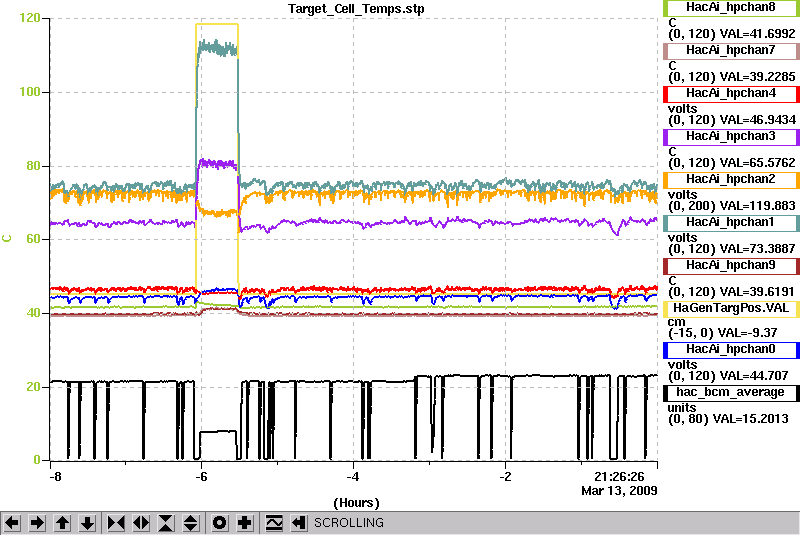The width and height of the screenshot is (800, 535).
Task: Click the VAL=119.883 reading for hpchan2
Action: (x=757, y=206)
